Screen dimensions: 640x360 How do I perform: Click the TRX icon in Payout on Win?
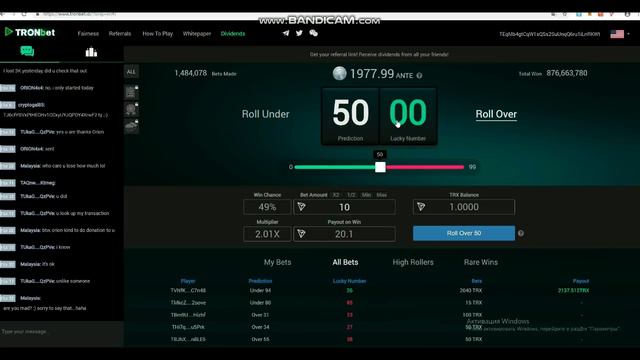click(x=302, y=234)
